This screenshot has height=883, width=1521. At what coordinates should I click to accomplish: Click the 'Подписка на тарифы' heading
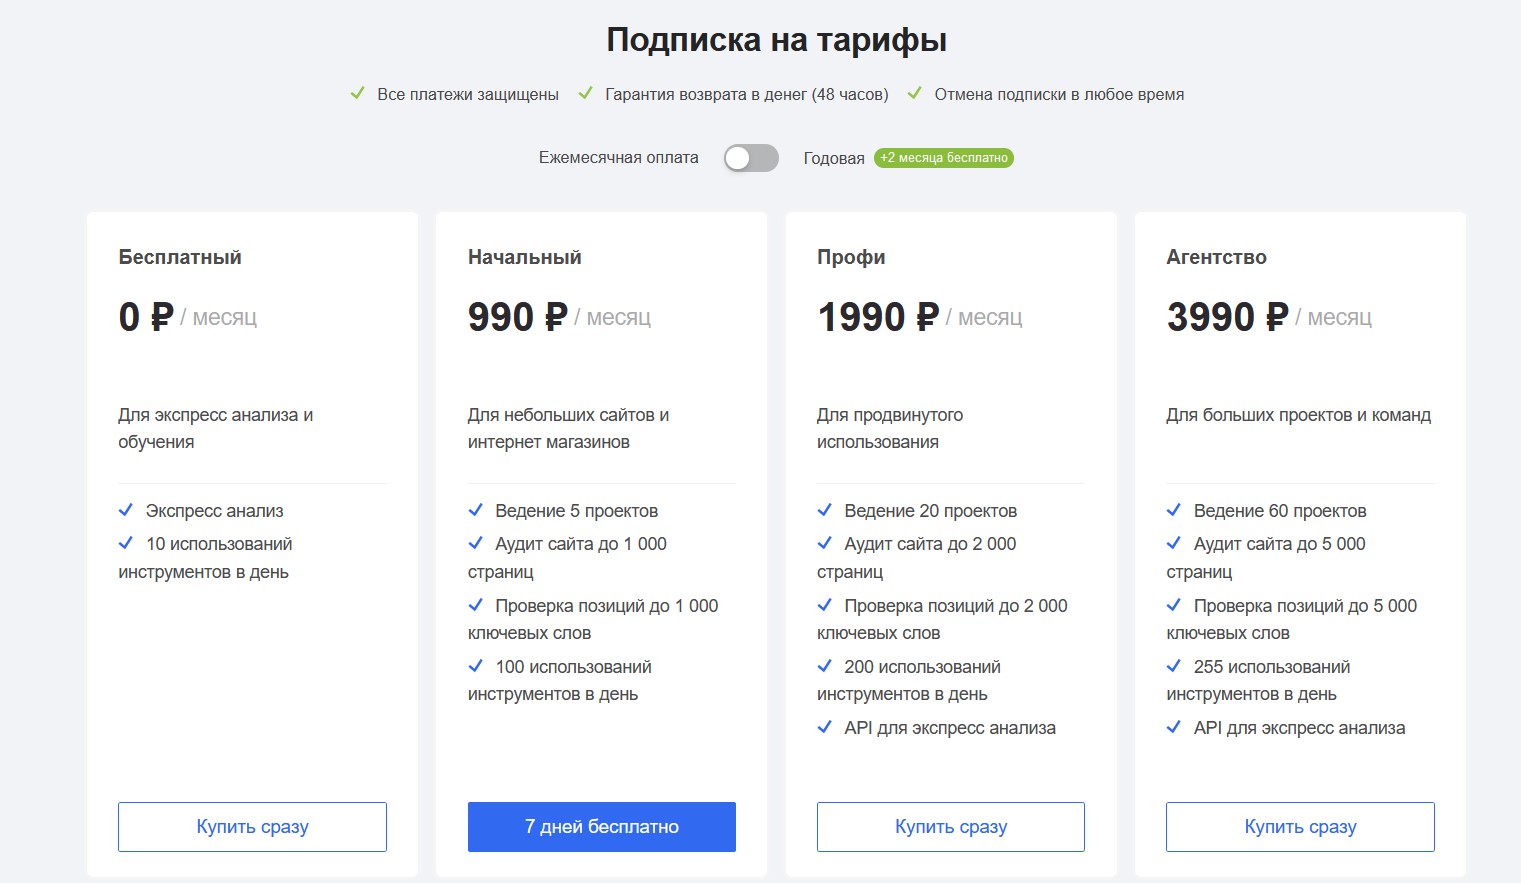tap(776, 40)
